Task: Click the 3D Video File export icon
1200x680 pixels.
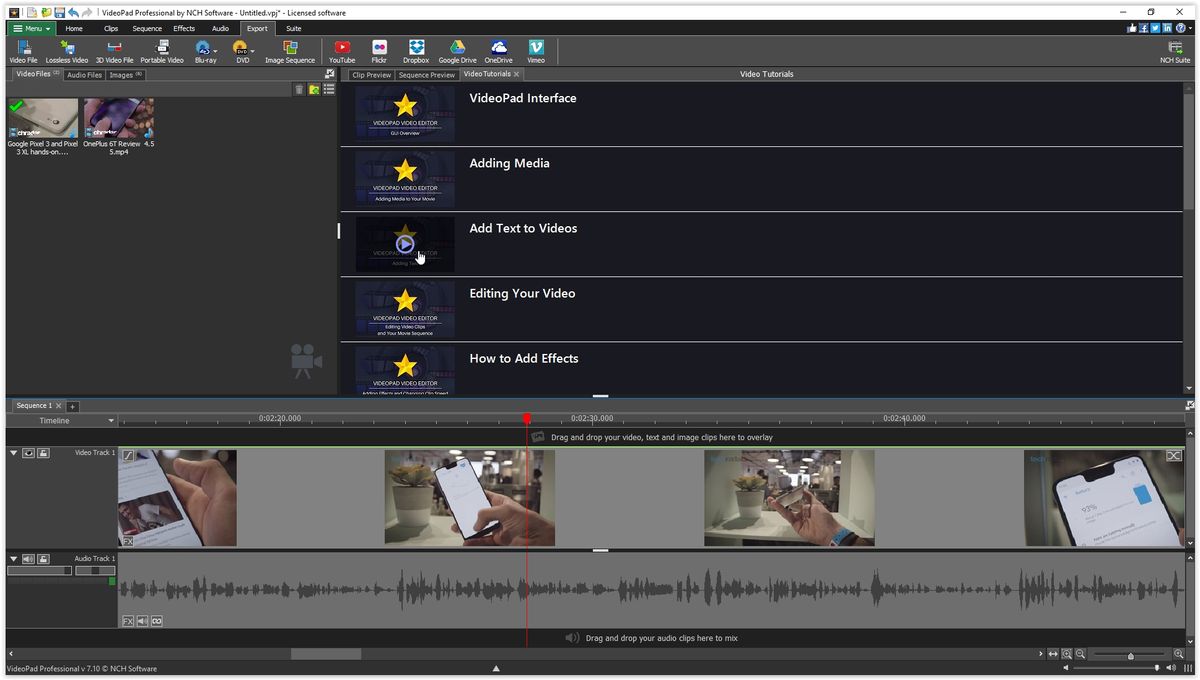Action: click(x=114, y=48)
